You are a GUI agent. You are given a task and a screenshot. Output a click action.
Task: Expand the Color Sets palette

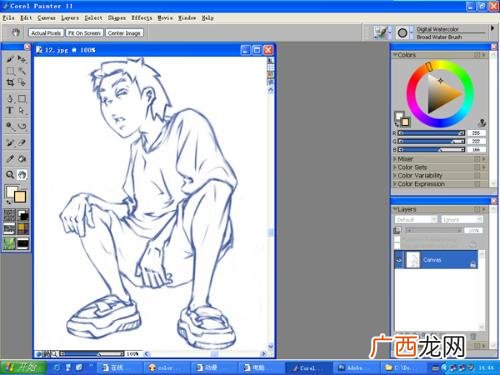click(x=395, y=167)
